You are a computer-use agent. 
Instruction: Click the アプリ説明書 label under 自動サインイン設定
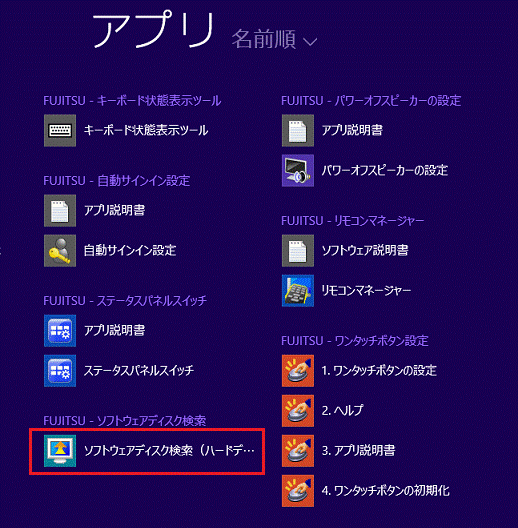click(115, 210)
